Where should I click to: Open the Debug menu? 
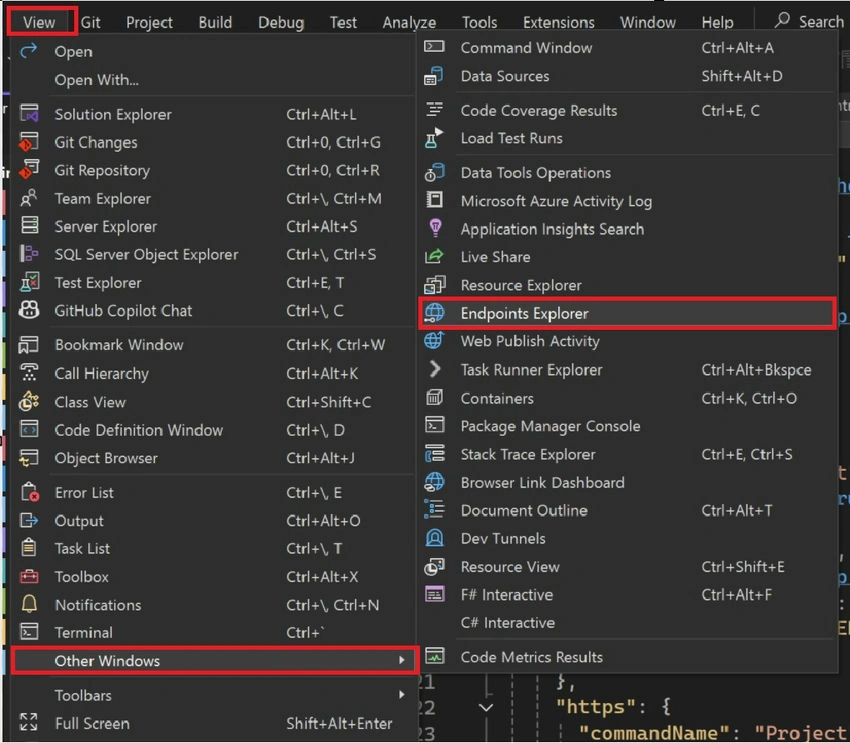[x=281, y=22]
